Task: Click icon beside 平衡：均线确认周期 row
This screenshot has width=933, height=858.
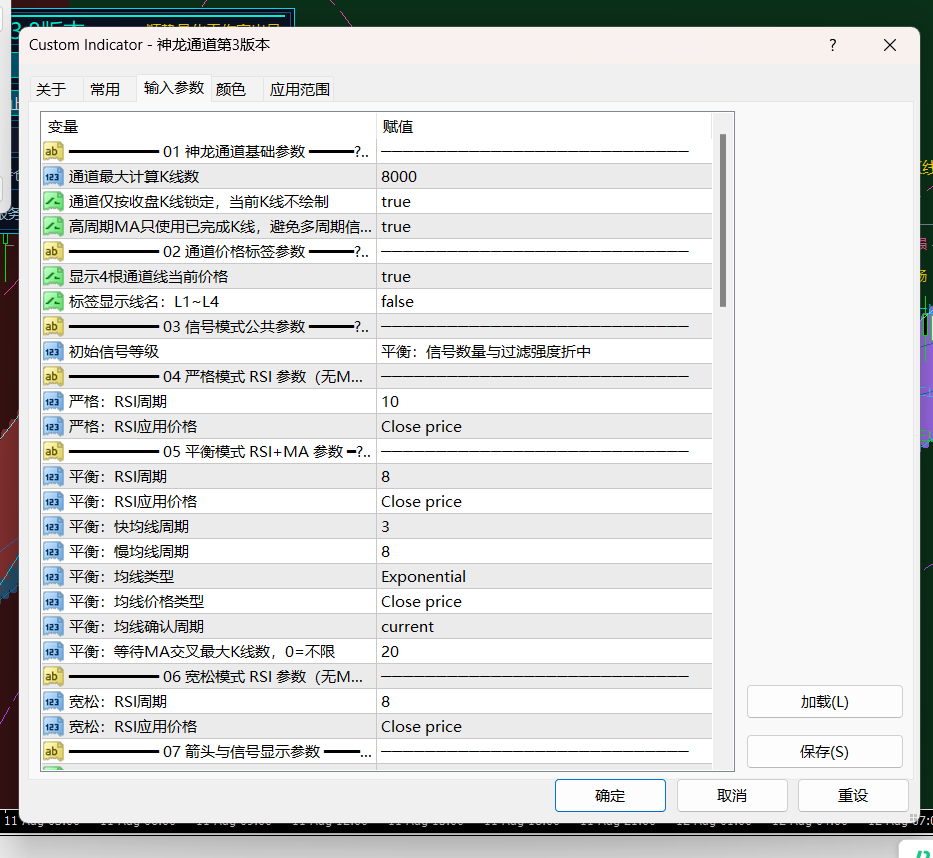Action: click(53, 627)
